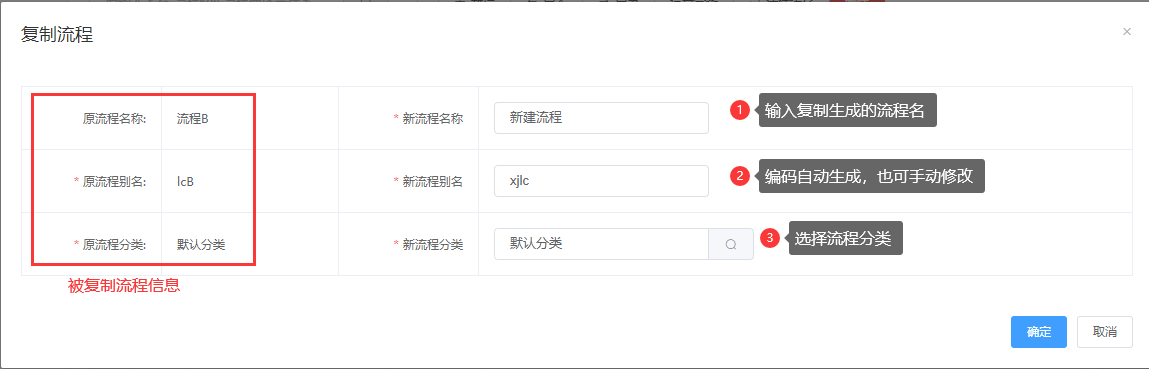Click red step marker number 2

(x=739, y=176)
